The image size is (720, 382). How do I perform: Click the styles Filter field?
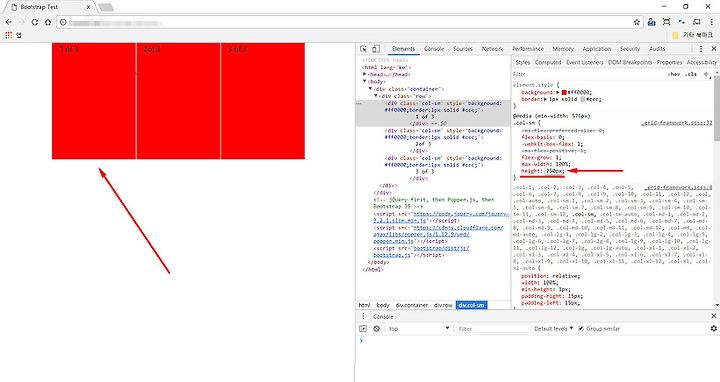tap(588, 74)
